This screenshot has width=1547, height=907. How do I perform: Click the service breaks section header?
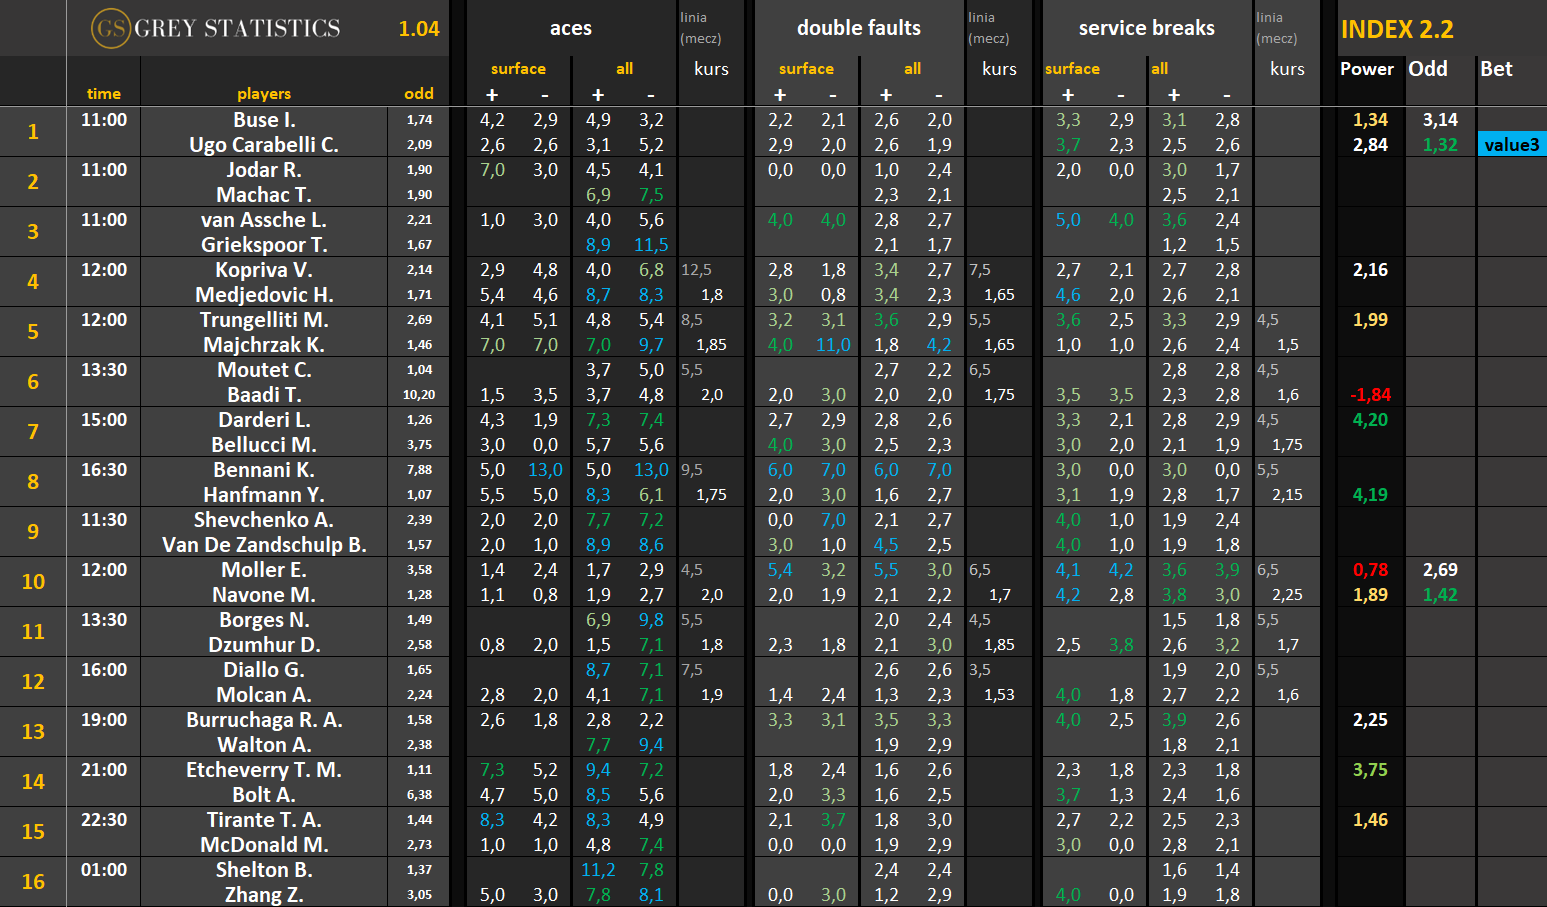(1146, 29)
